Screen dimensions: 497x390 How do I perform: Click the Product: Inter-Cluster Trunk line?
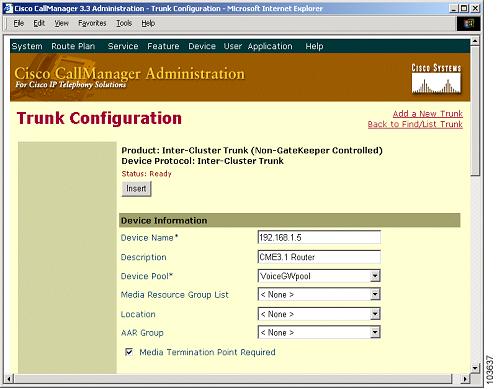(x=252, y=150)
